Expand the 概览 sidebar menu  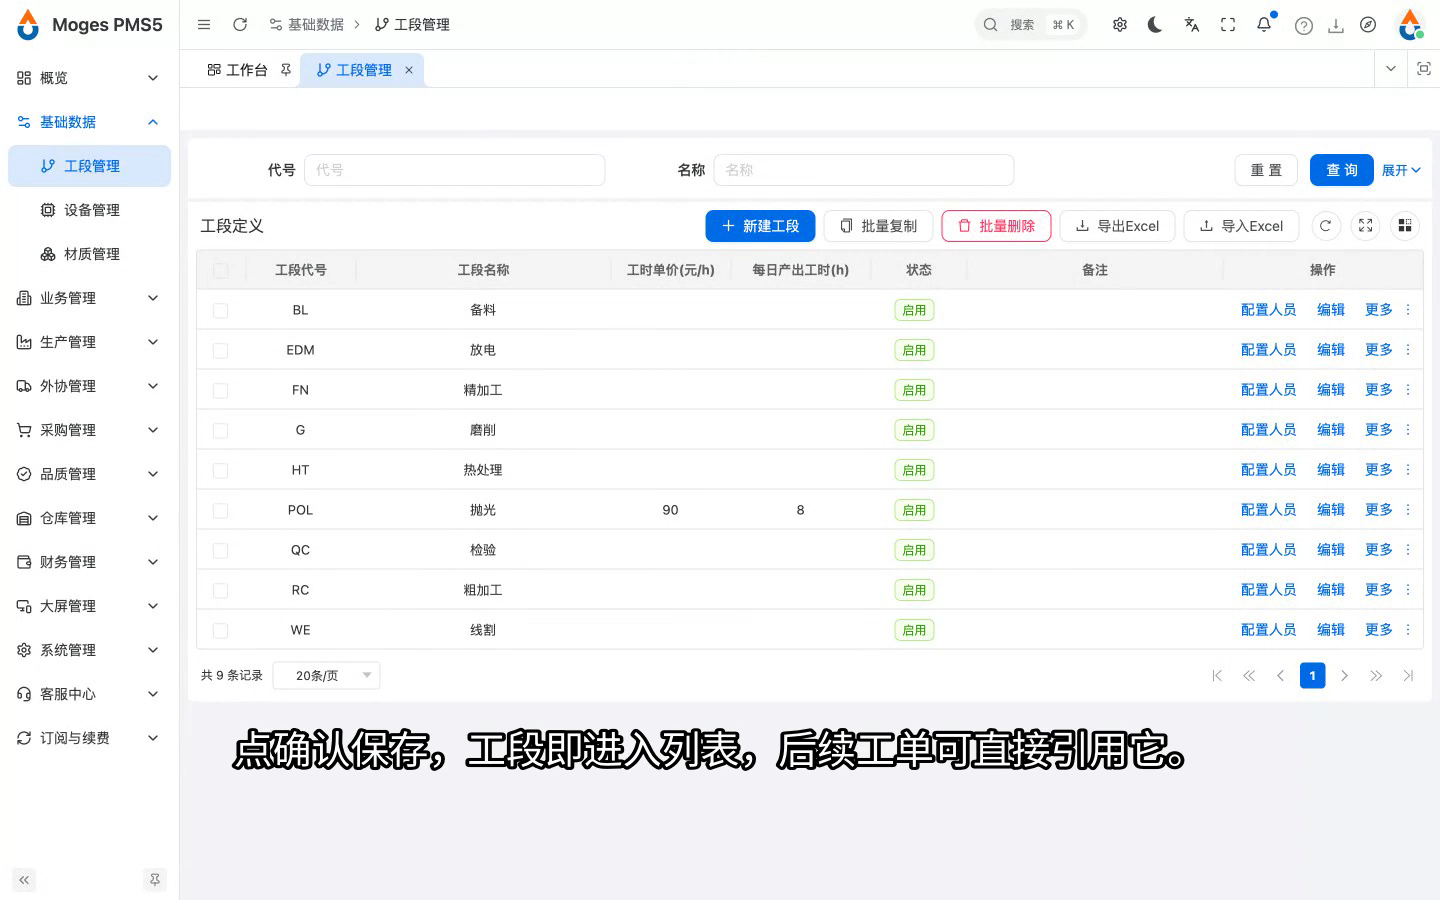pos(89,78)
